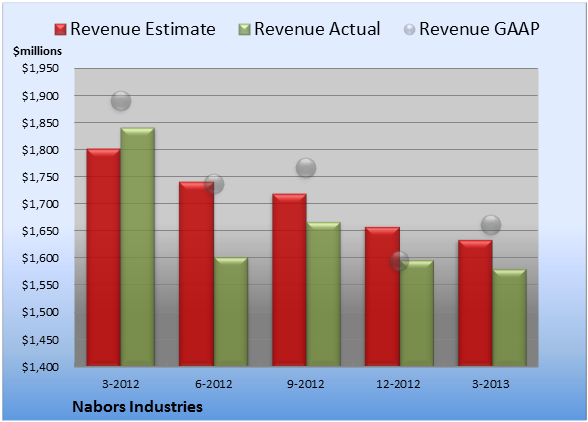
Task: Click the '$1,600' axis value
Action: [x=40, y=258]
